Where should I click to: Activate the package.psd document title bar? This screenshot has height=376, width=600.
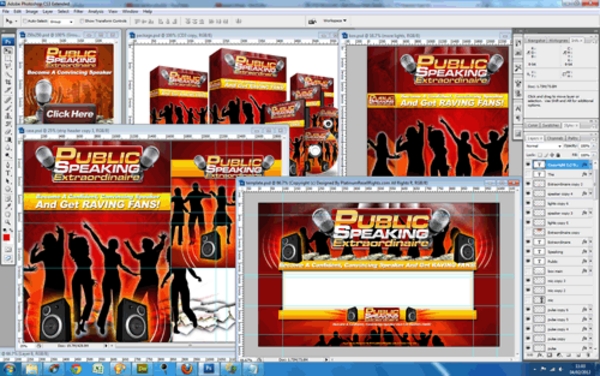click(x=233, y=35)
